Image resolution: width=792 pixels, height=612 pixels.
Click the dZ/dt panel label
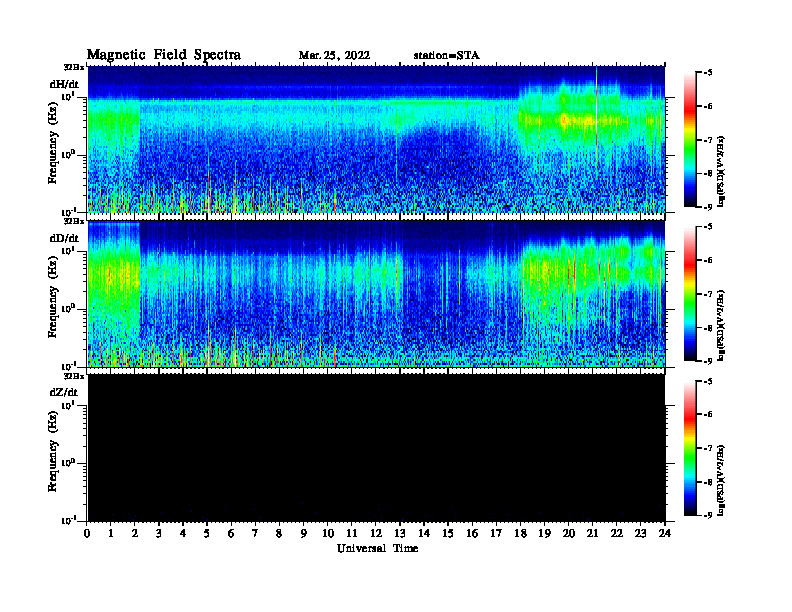point(64,392)
